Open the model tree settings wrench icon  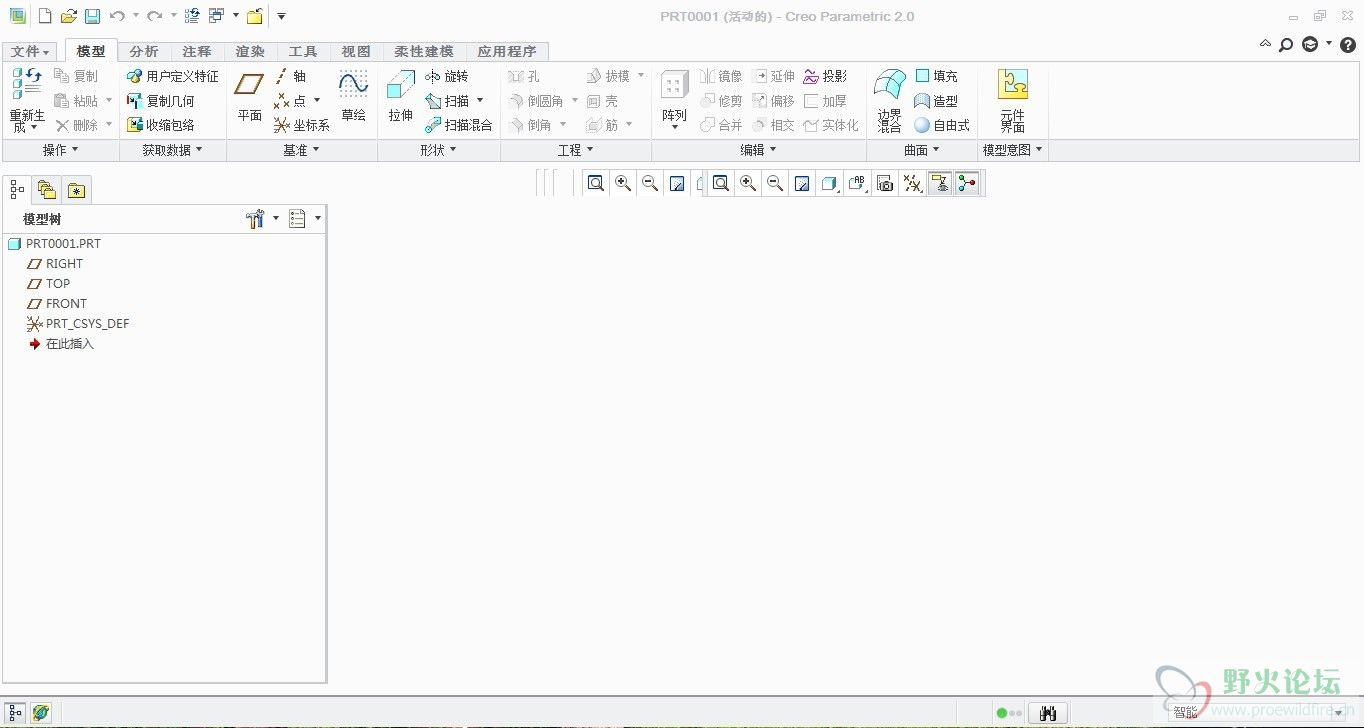pyautogui.click(x=255, y=219)
